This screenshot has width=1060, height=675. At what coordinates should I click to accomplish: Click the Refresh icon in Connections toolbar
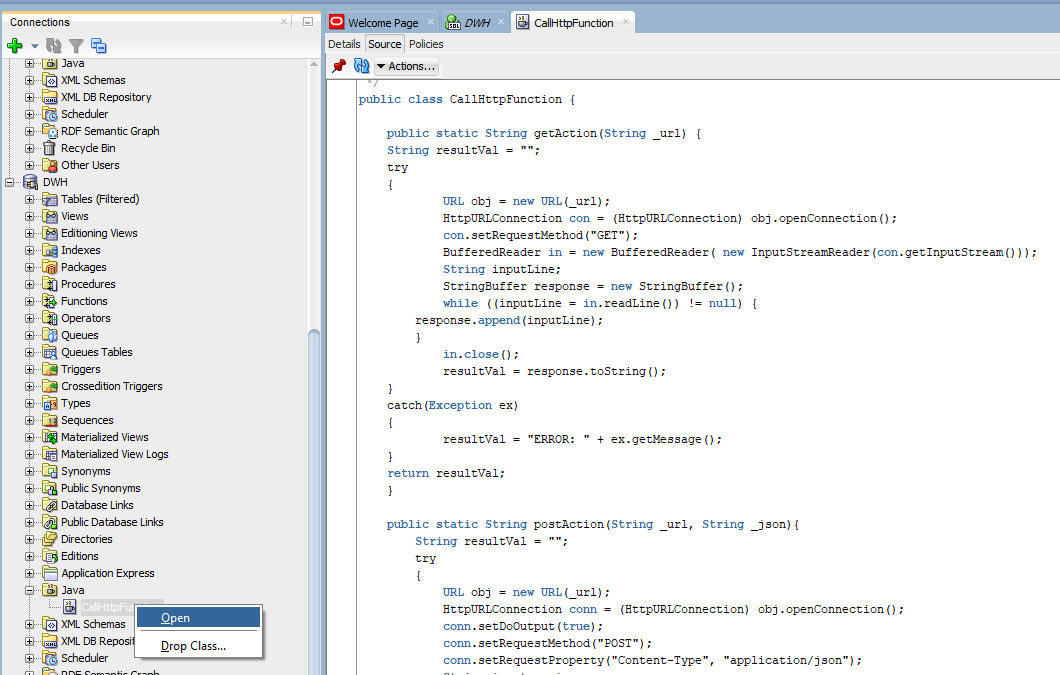coord(53,46)
